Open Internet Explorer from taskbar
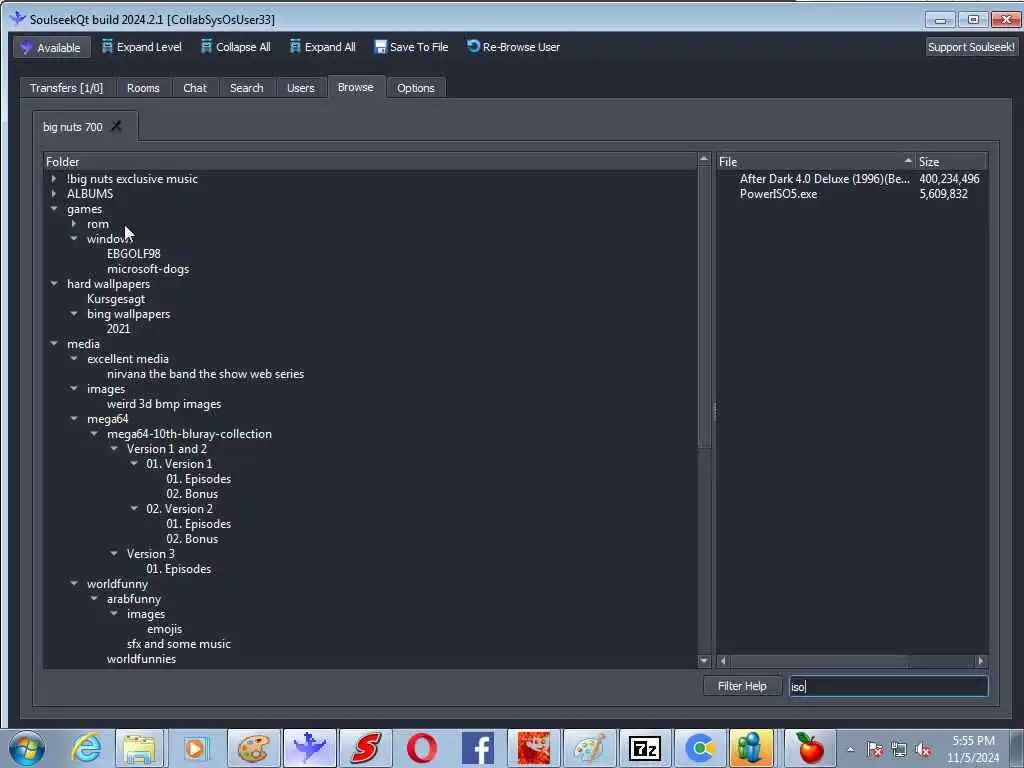The width and height of the screenshot is (1024, 768). point(86,748)
